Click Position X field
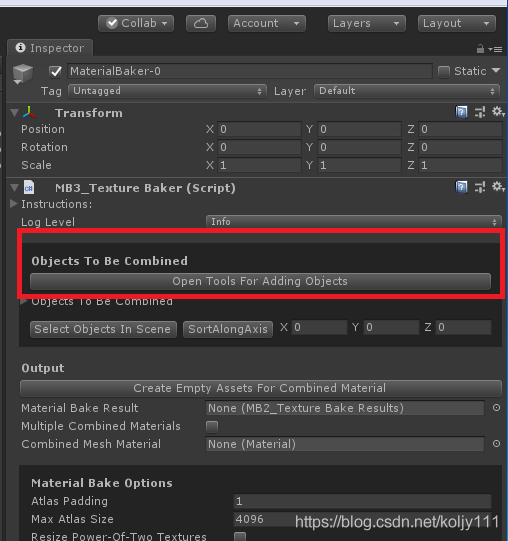Image resolution: width=508 pixels, height=541 pixels. [259, 129]
